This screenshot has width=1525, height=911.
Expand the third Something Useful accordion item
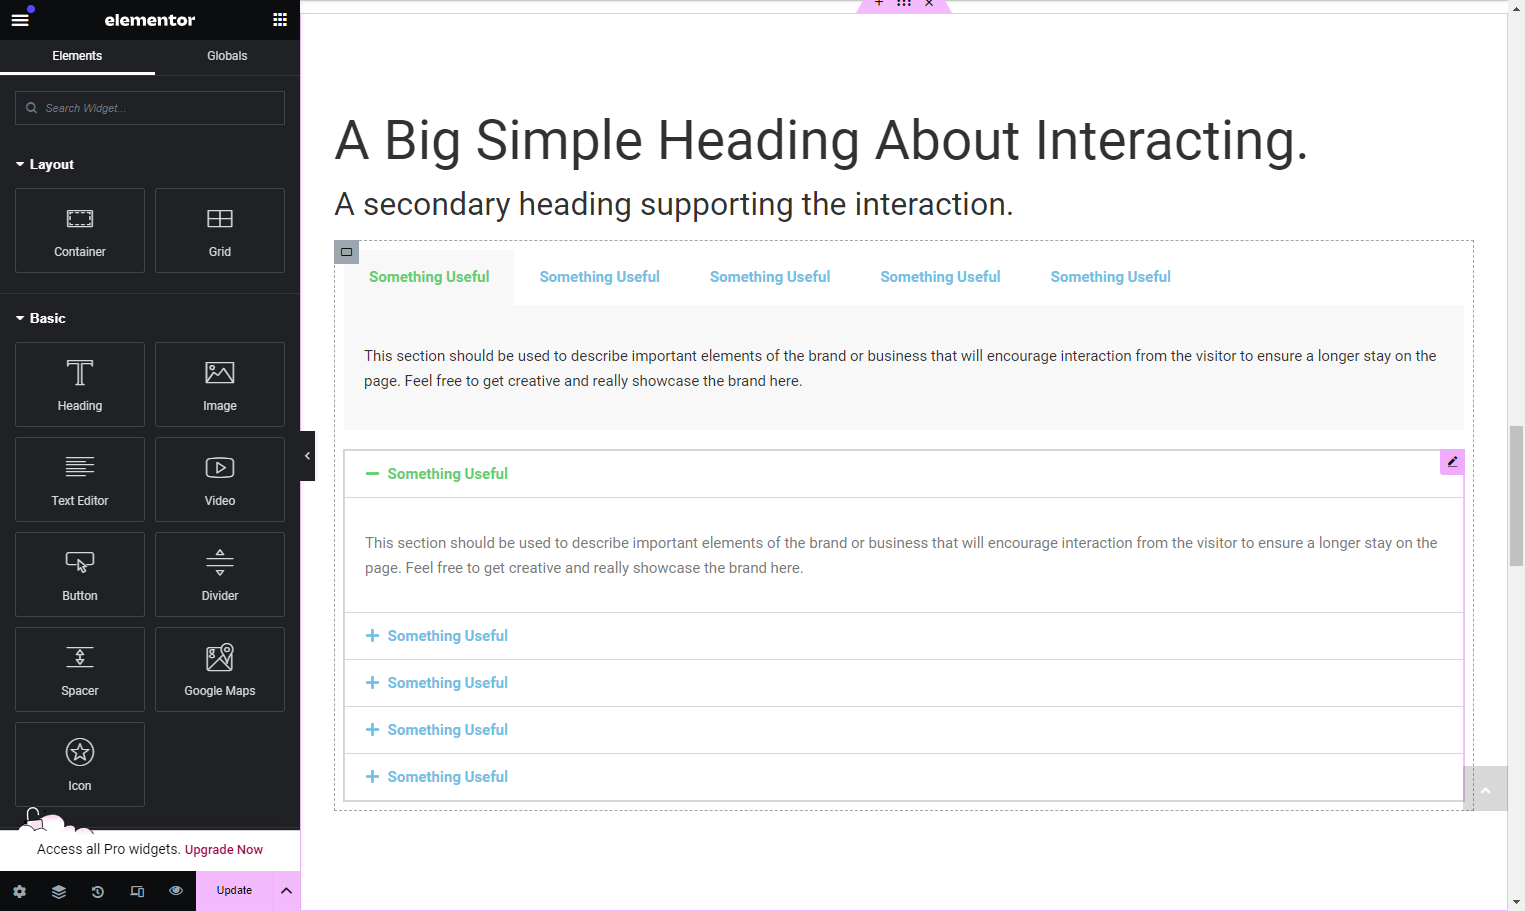[904, 683]
